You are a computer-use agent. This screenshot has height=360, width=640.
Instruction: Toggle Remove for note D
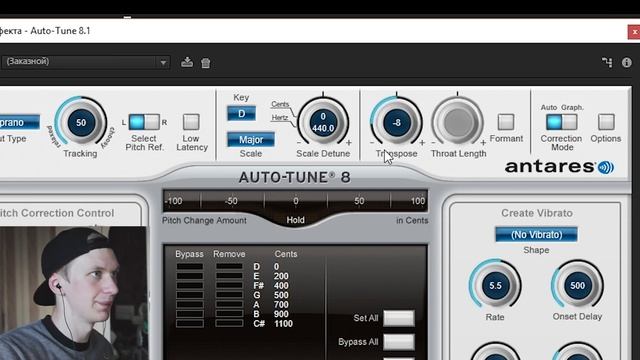click(229, 267)
